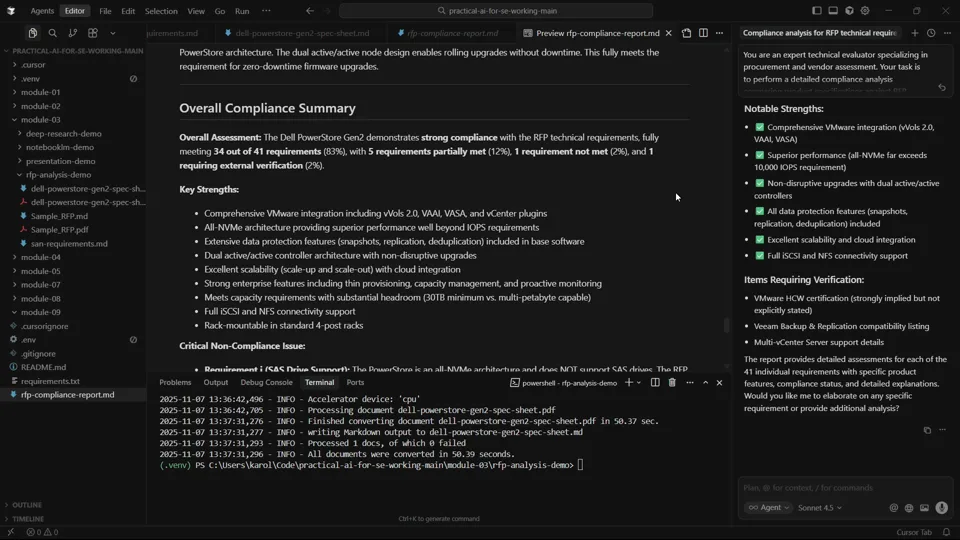Switch to Agents mode

coord(42,11)
